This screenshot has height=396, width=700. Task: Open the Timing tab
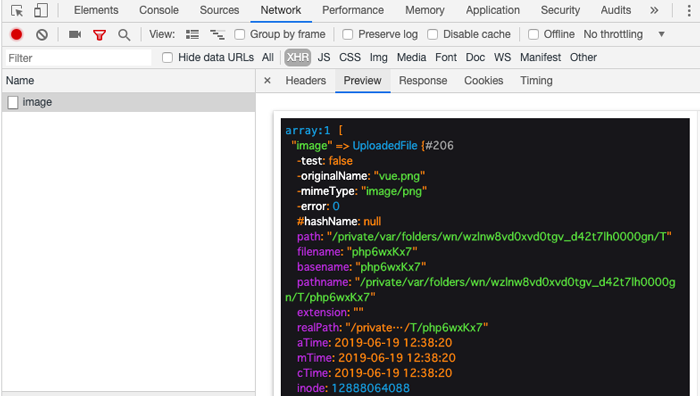click(x=536, y=80)
